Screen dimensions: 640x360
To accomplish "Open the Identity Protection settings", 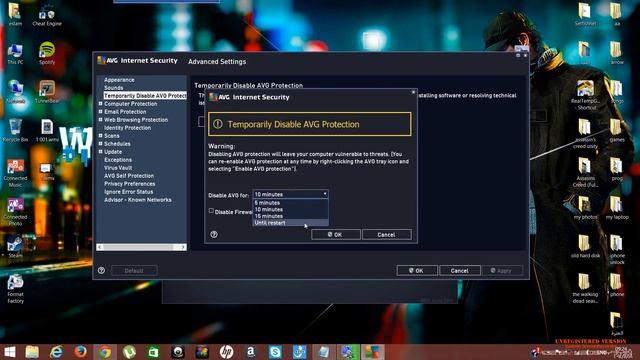I will click(x=127, y=128).
